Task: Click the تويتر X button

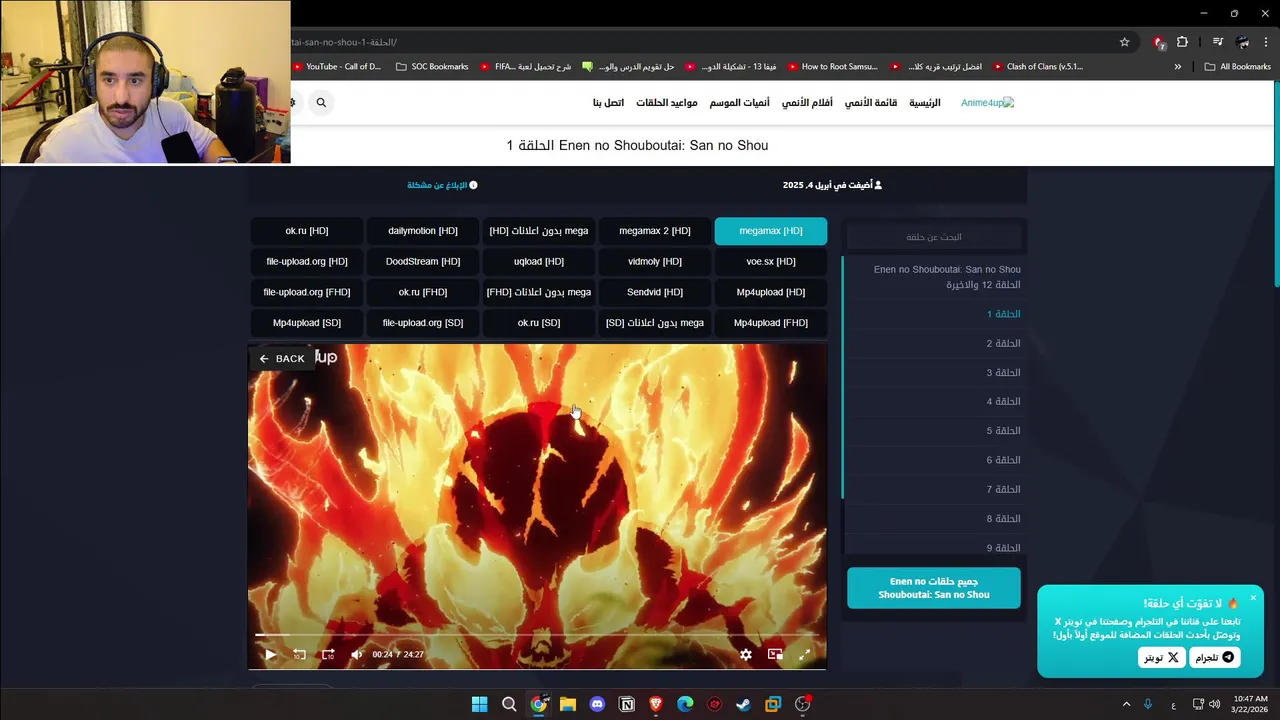Action: [x=1161, y=657]
